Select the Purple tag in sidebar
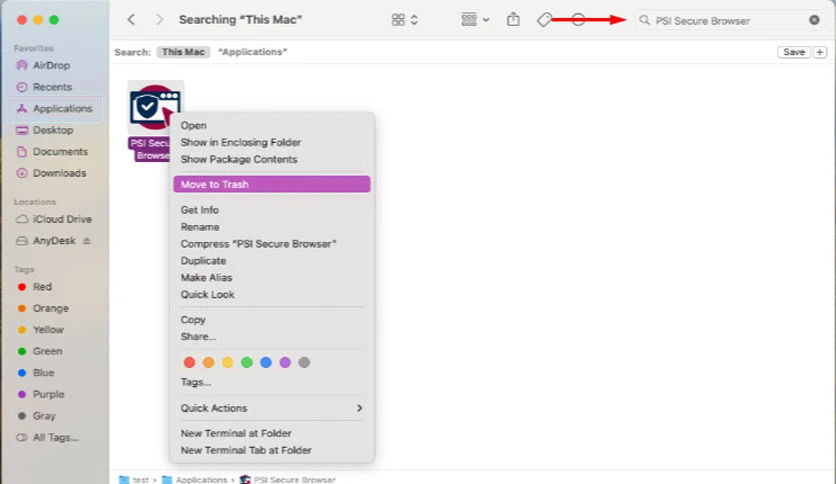The width and height of the screenshot is (836, 484). (x=49, y=394)
